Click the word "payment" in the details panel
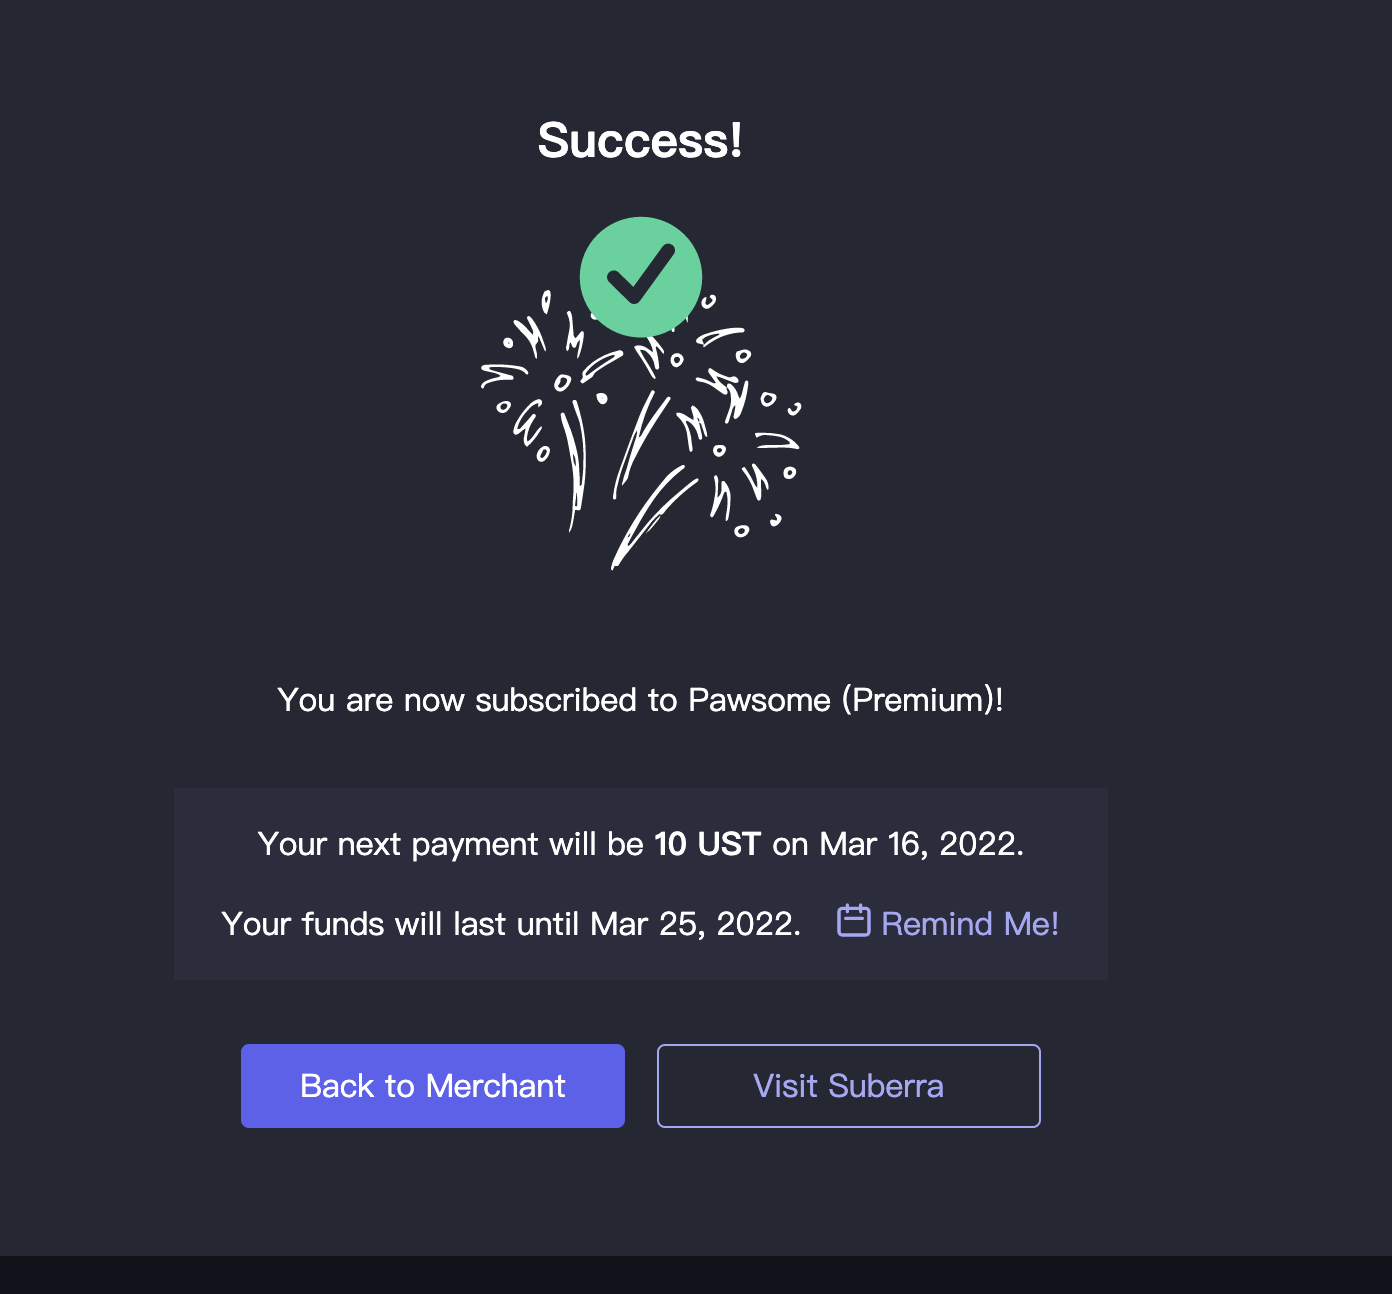 pyautogui.click(x=475, y=845)
